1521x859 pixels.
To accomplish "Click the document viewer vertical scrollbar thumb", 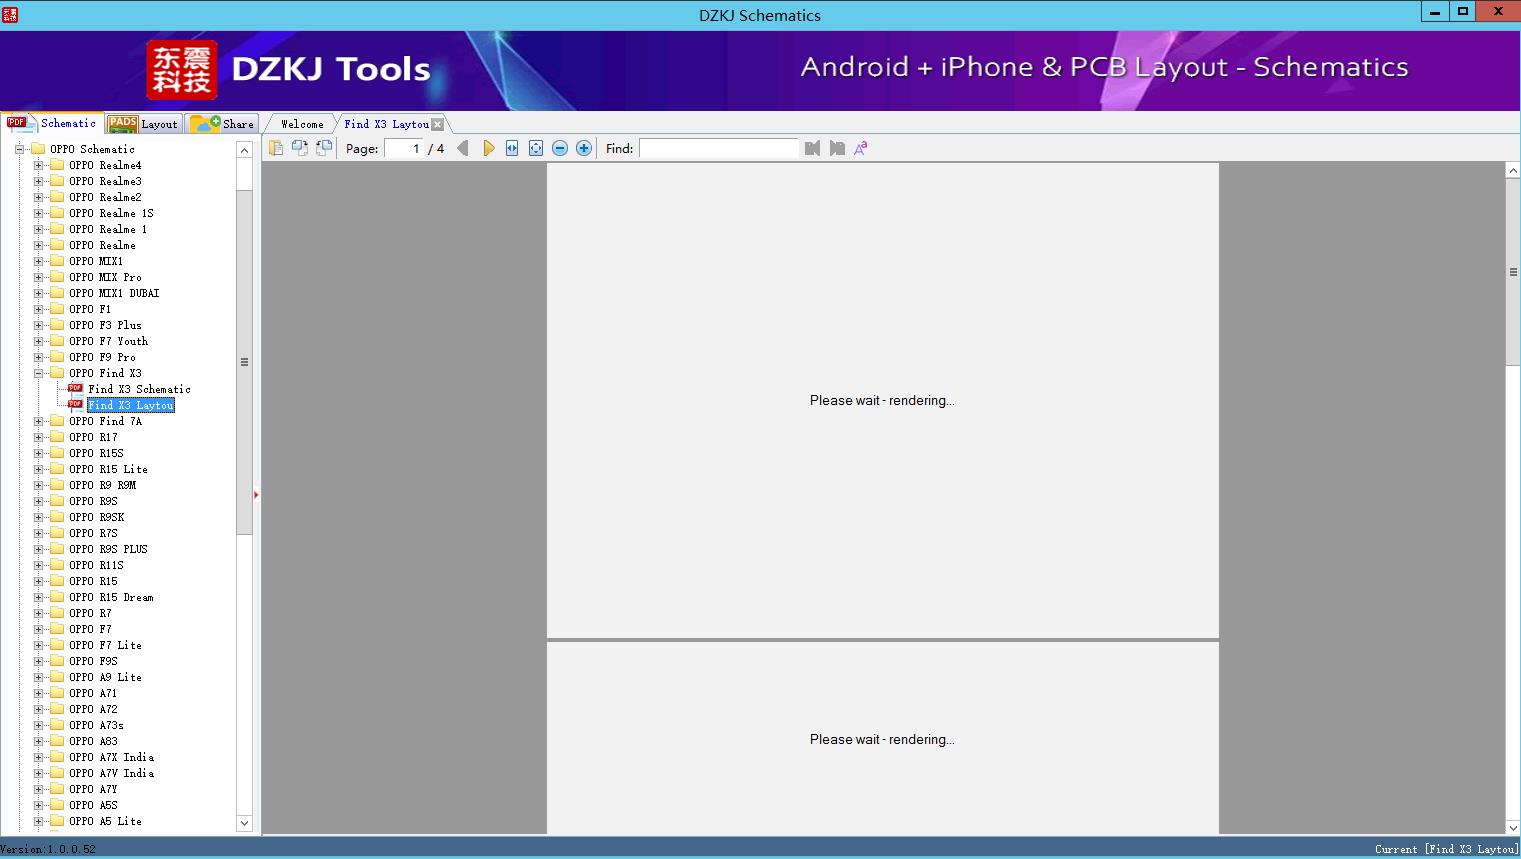I will (x=1513, y=272).
